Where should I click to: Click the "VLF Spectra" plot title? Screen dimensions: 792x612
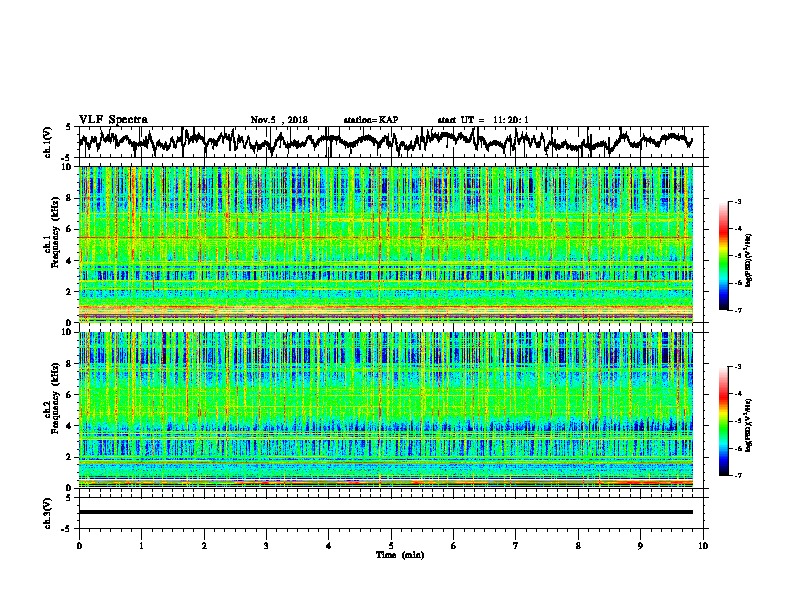[113, 119]
